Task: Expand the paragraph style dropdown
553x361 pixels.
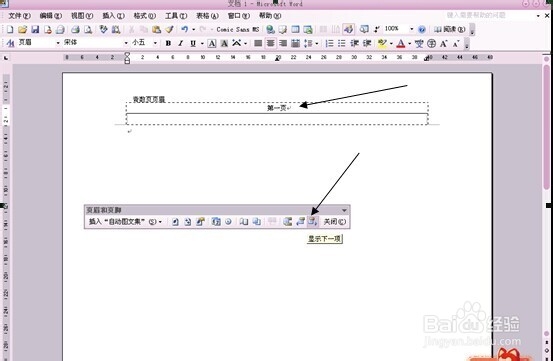Action: pyautogui.click(x=58, y=43)
